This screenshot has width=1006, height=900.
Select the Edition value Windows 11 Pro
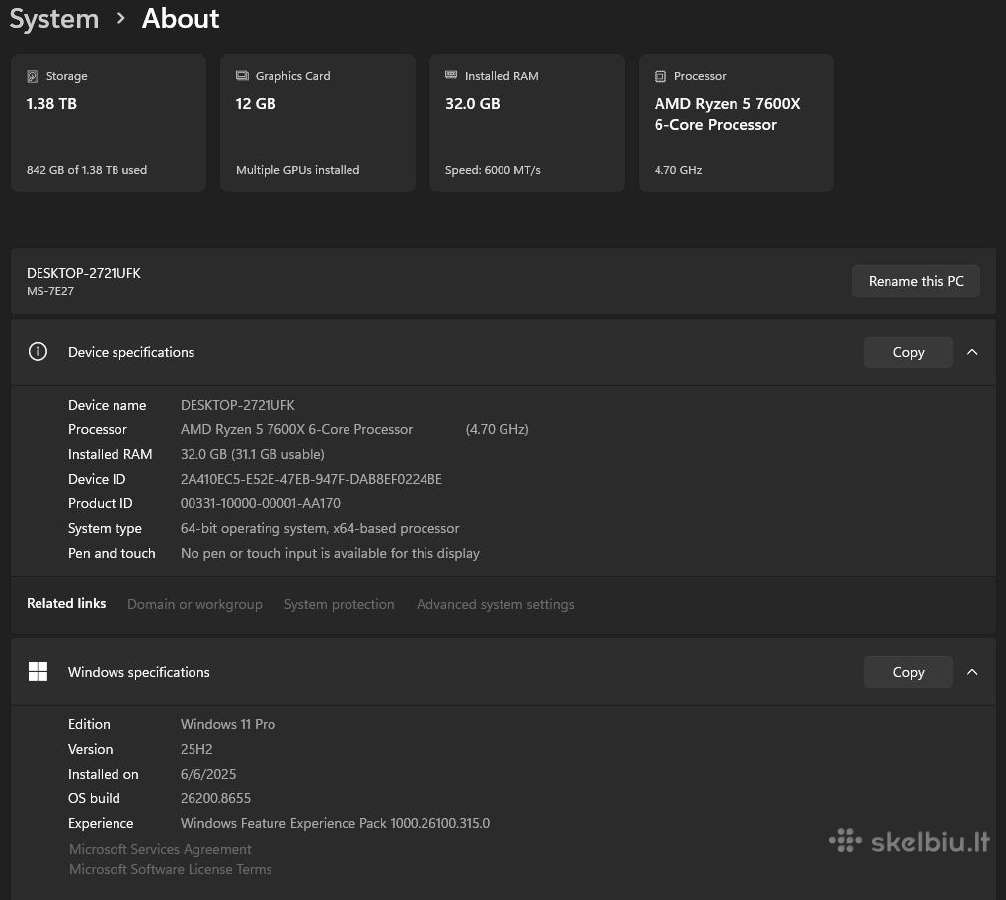tap(228, 724)
